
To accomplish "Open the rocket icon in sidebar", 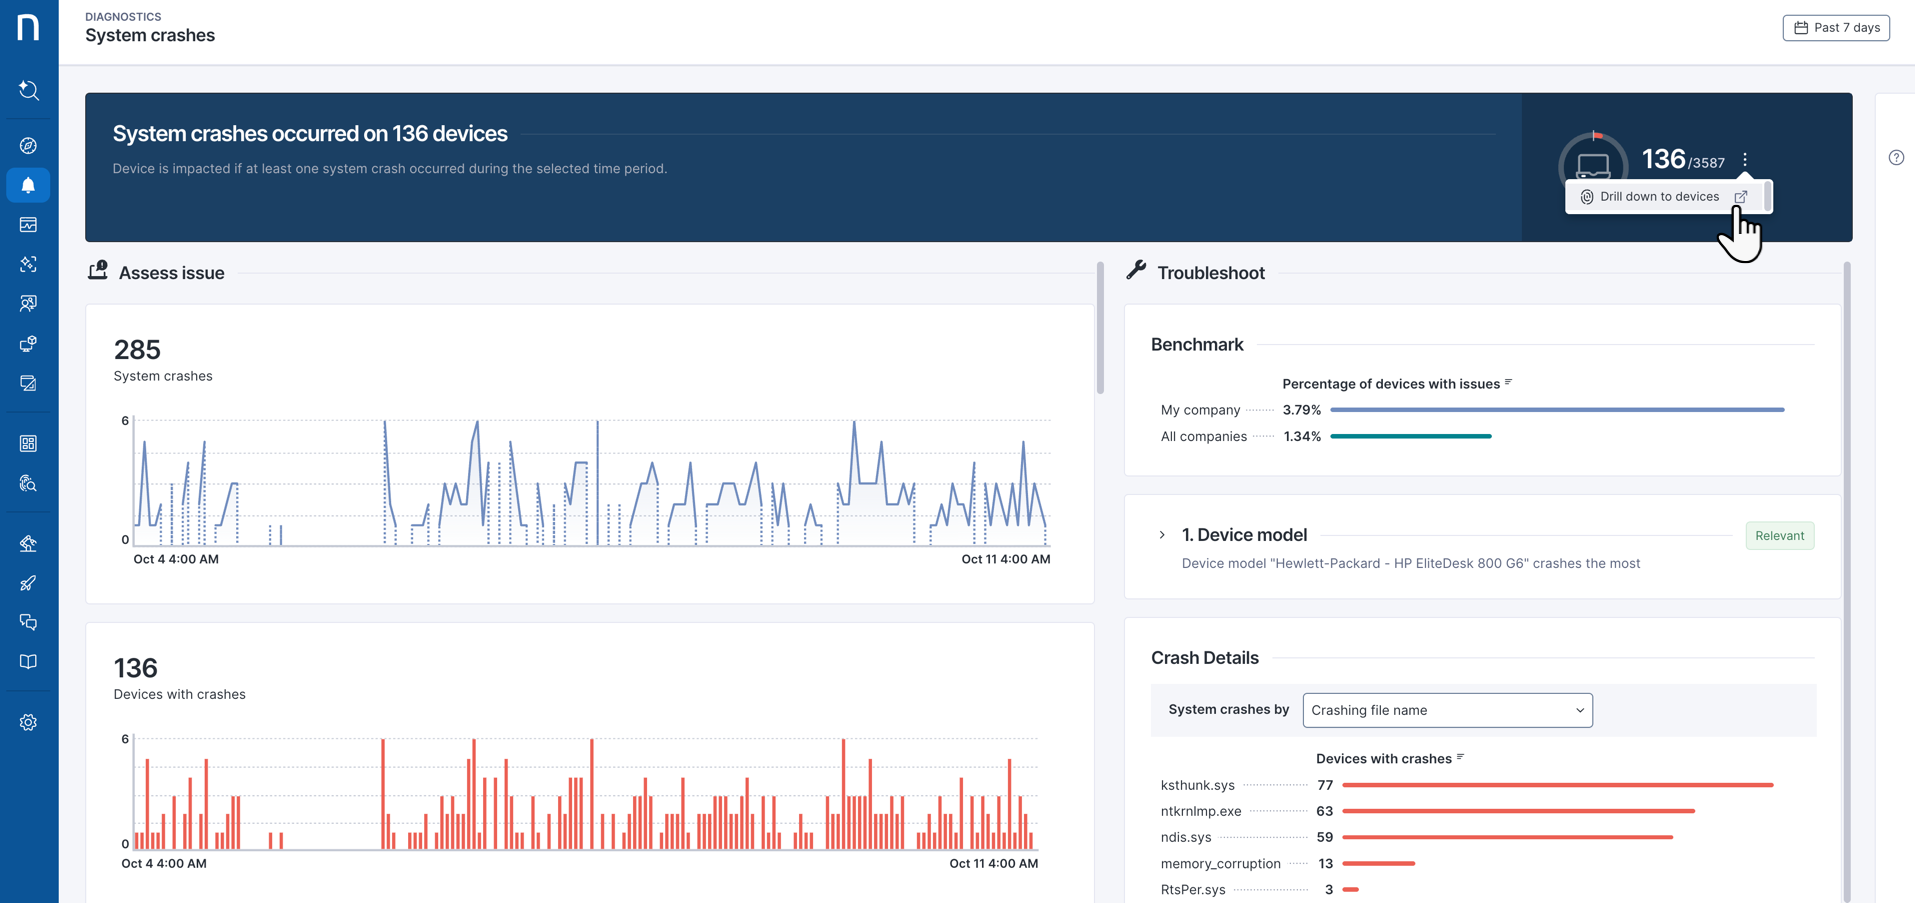I will (28, 583).
